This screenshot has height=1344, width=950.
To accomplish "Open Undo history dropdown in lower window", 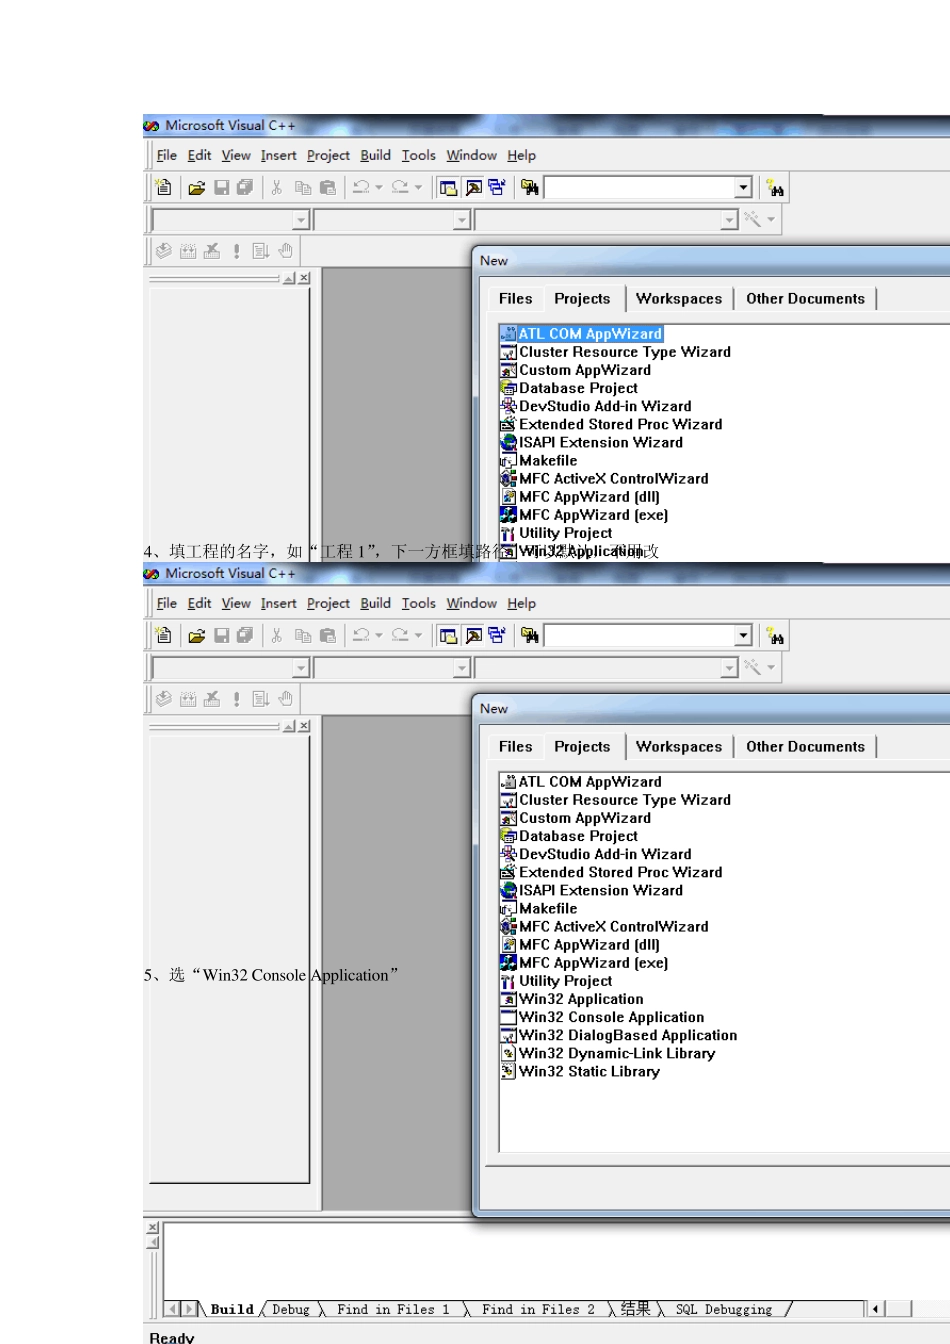I will [x=379, y=635].
